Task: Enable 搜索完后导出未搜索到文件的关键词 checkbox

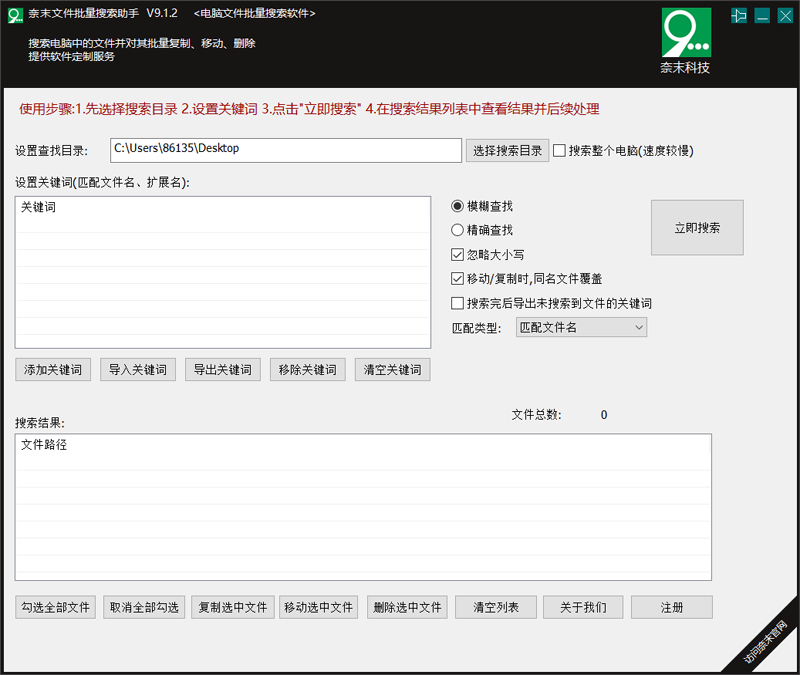Action: coord(458,303)
